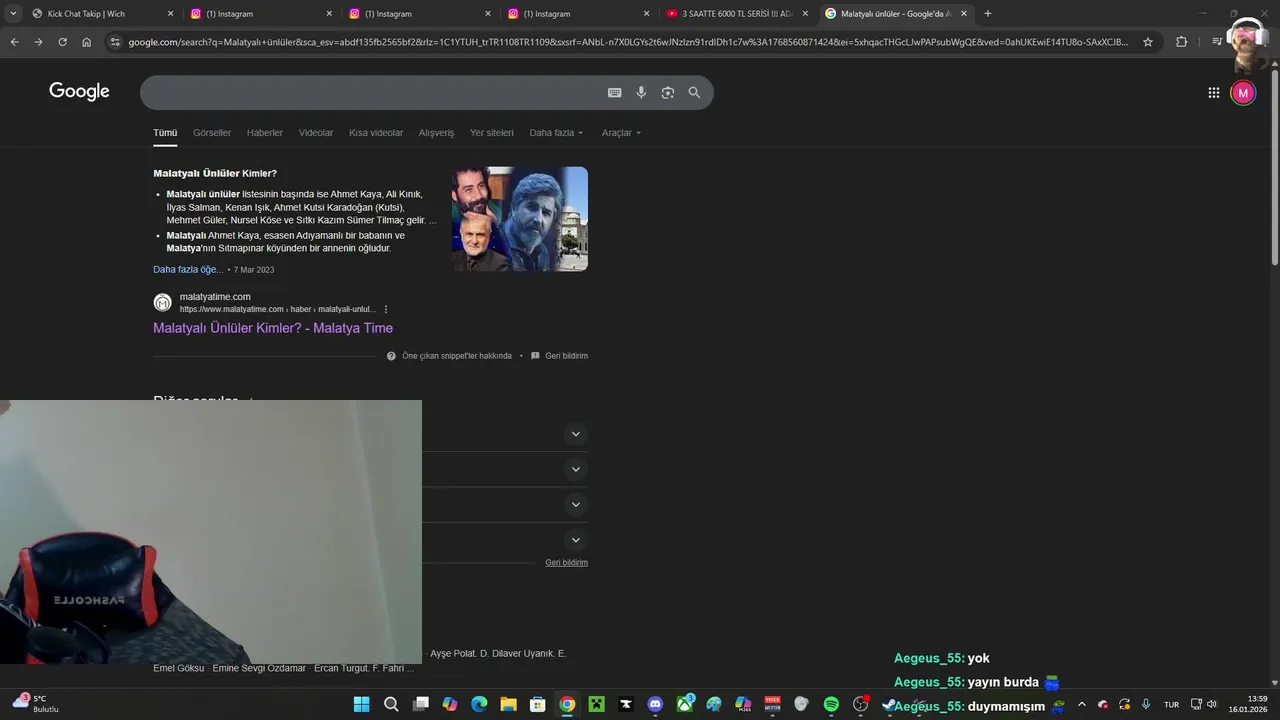Open Microsoft Store from the taskbar
The width and height of the screenshot is (1280, 720).
point(537,704)
